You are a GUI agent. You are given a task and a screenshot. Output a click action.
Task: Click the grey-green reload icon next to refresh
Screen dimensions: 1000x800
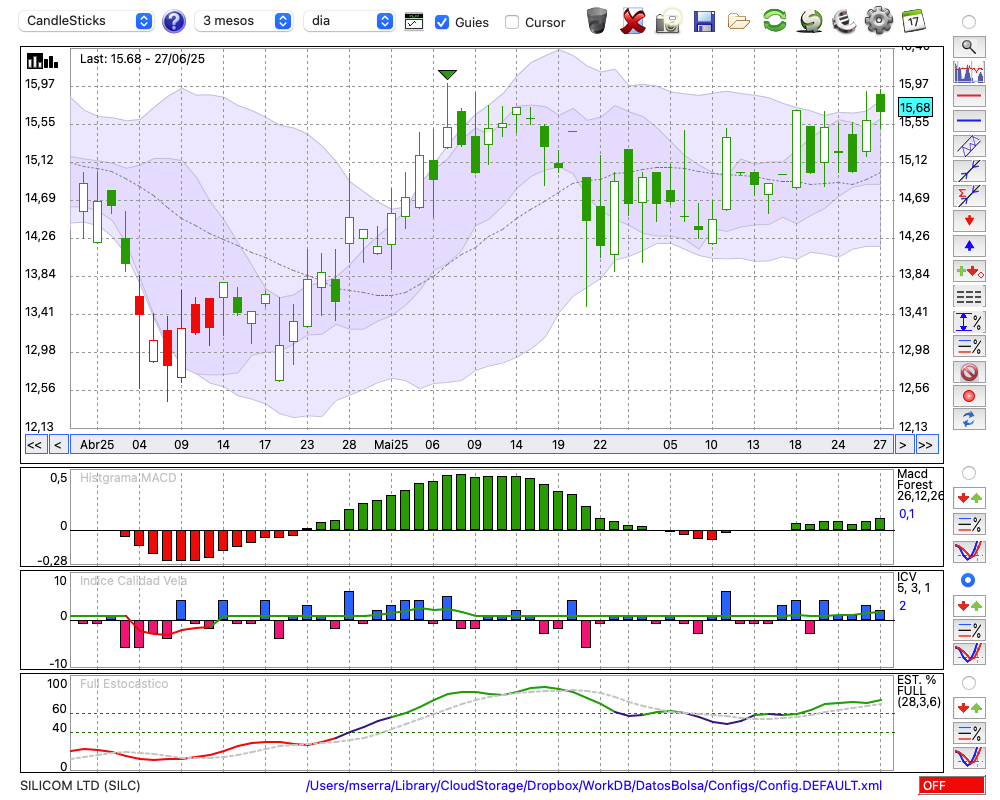pyautogui.click(x=810, y=20)
